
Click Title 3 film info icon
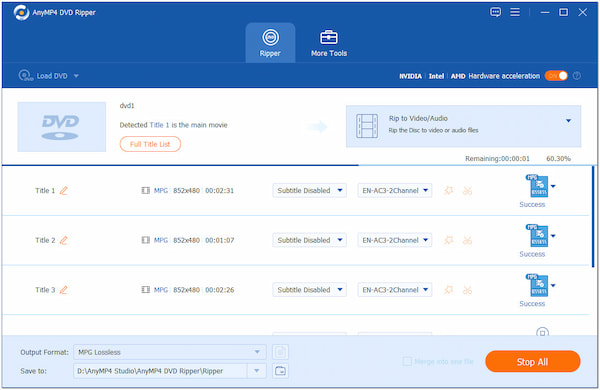145,290
